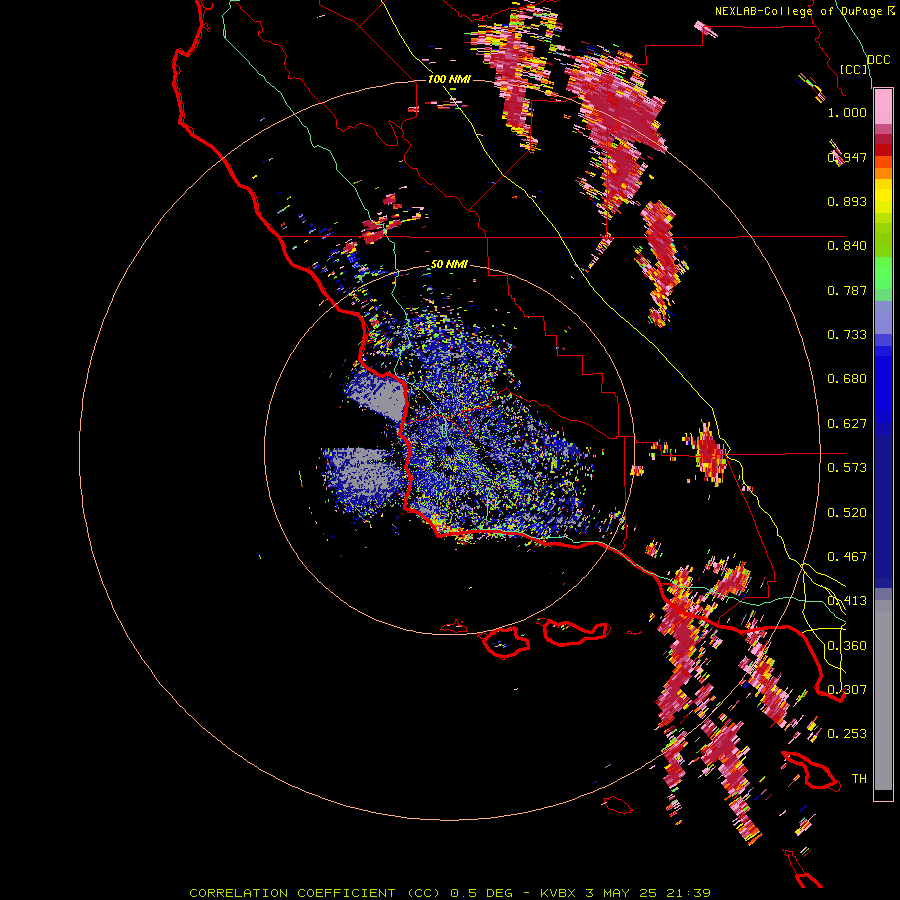
Task: Click the 0.893 scale value
Action: click(847, 201)
